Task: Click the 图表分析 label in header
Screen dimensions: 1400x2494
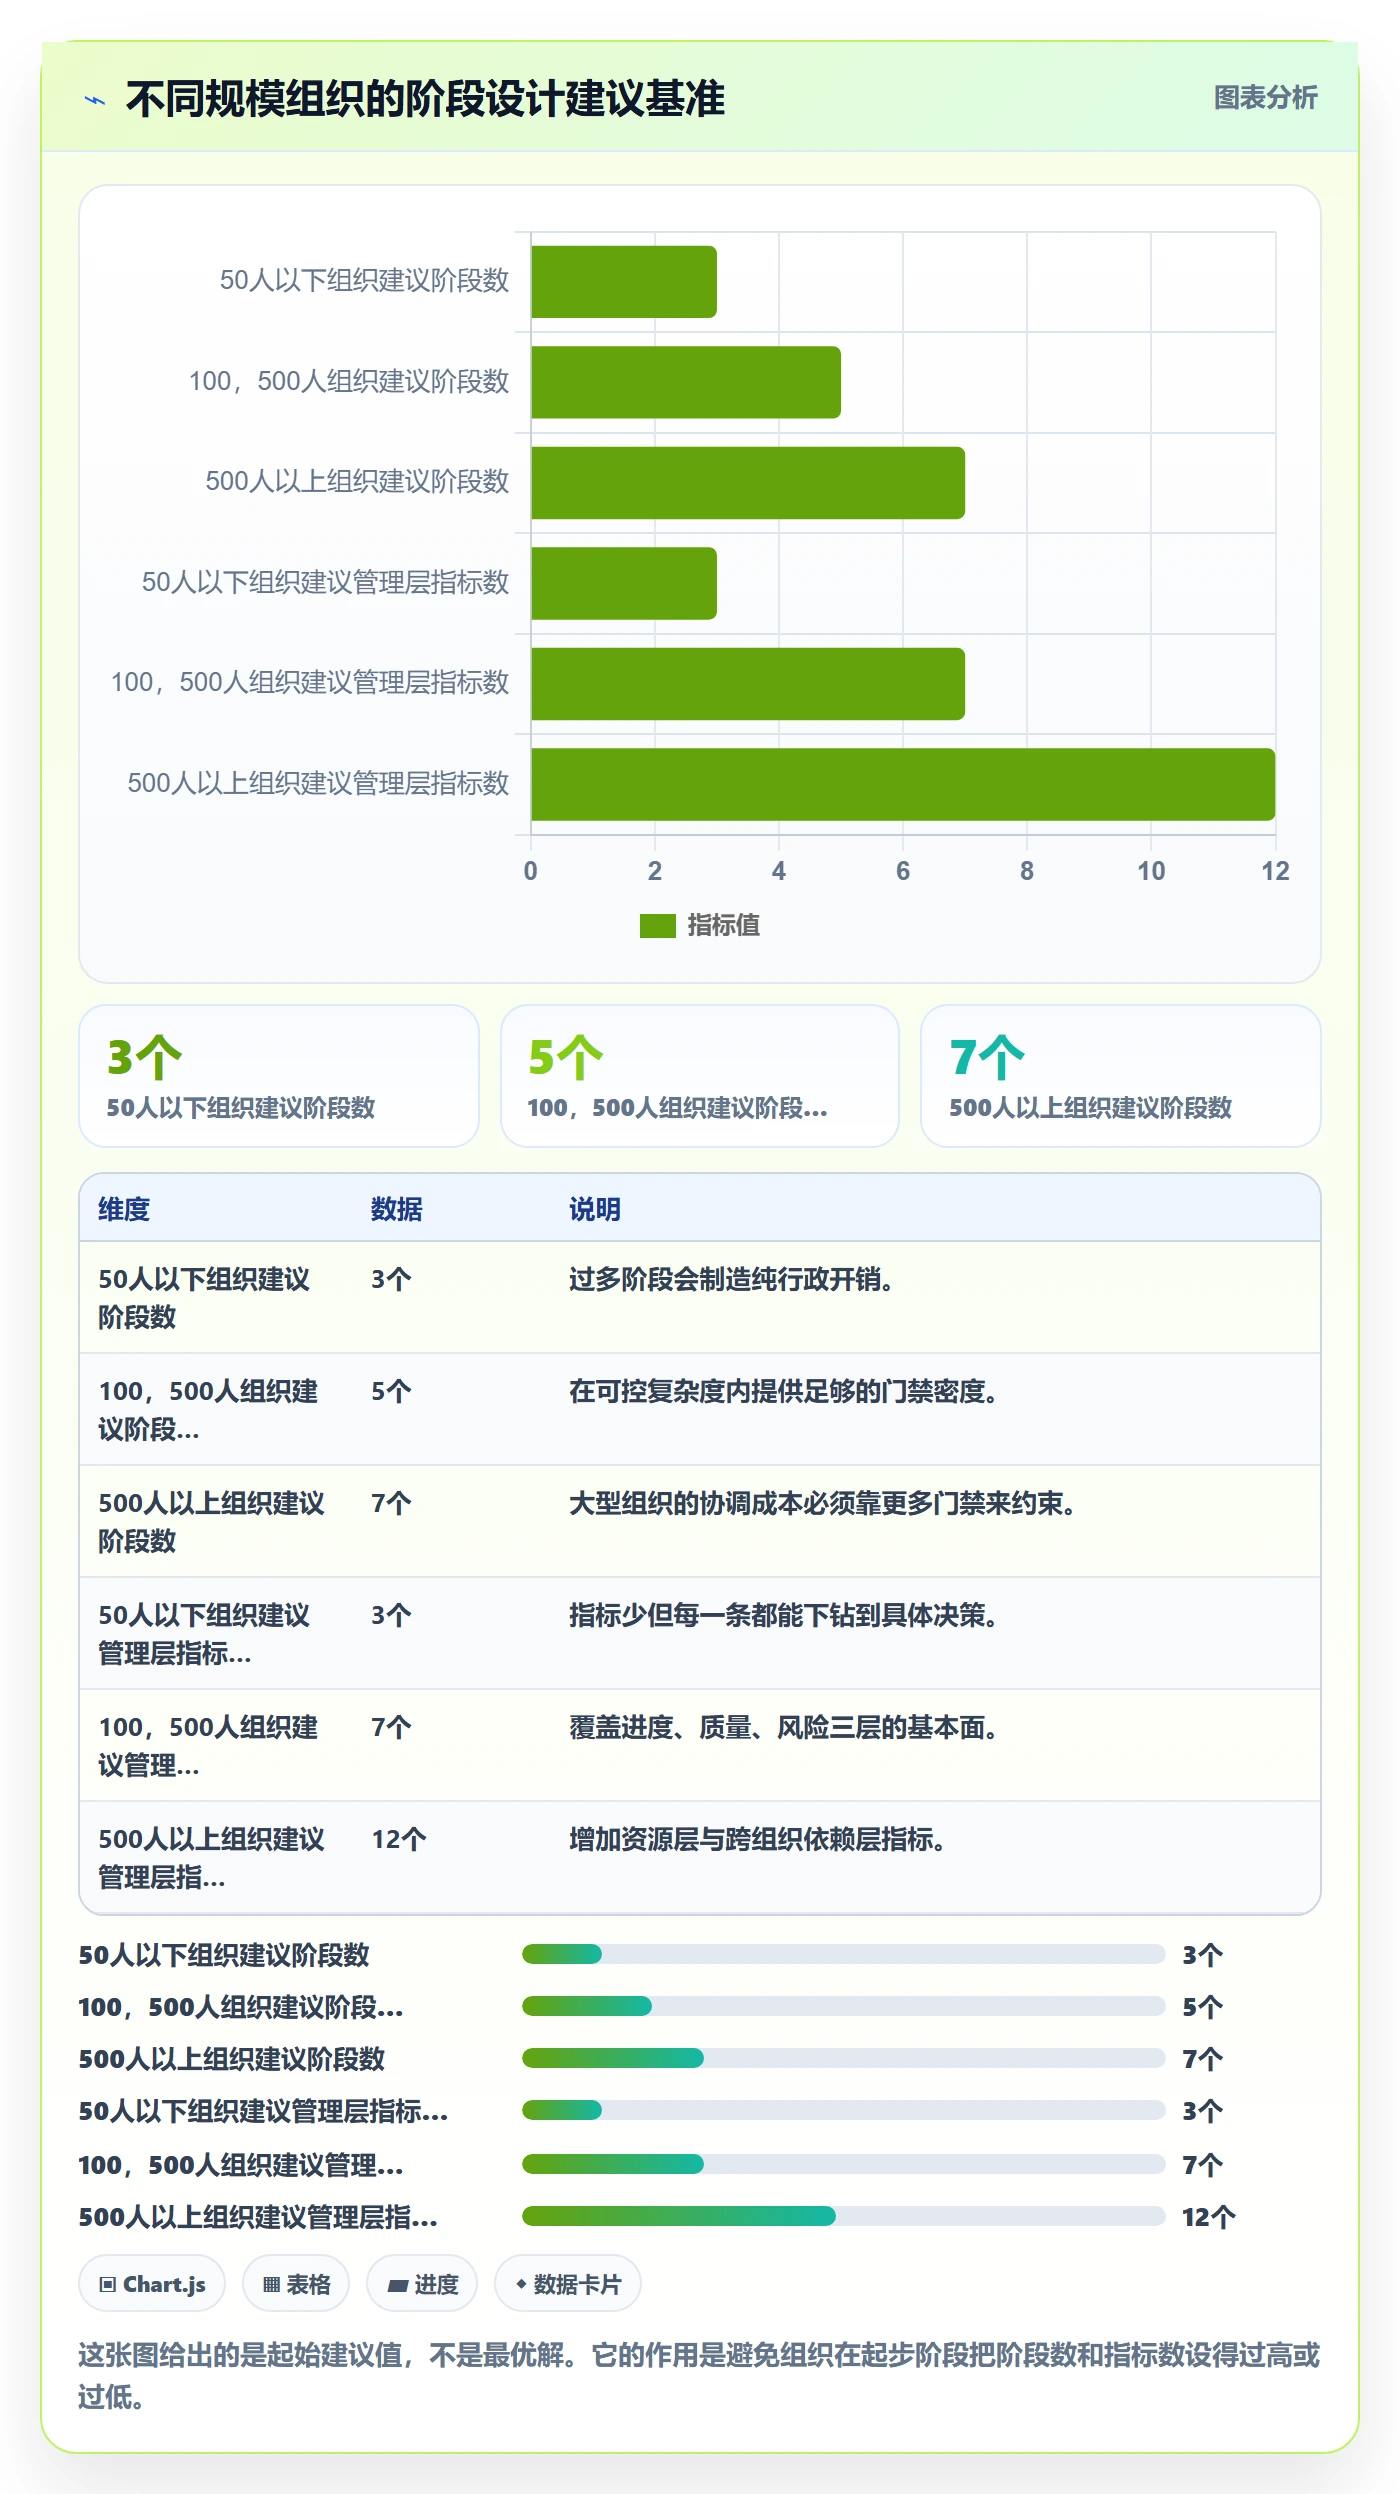Action: (1265, 98)
